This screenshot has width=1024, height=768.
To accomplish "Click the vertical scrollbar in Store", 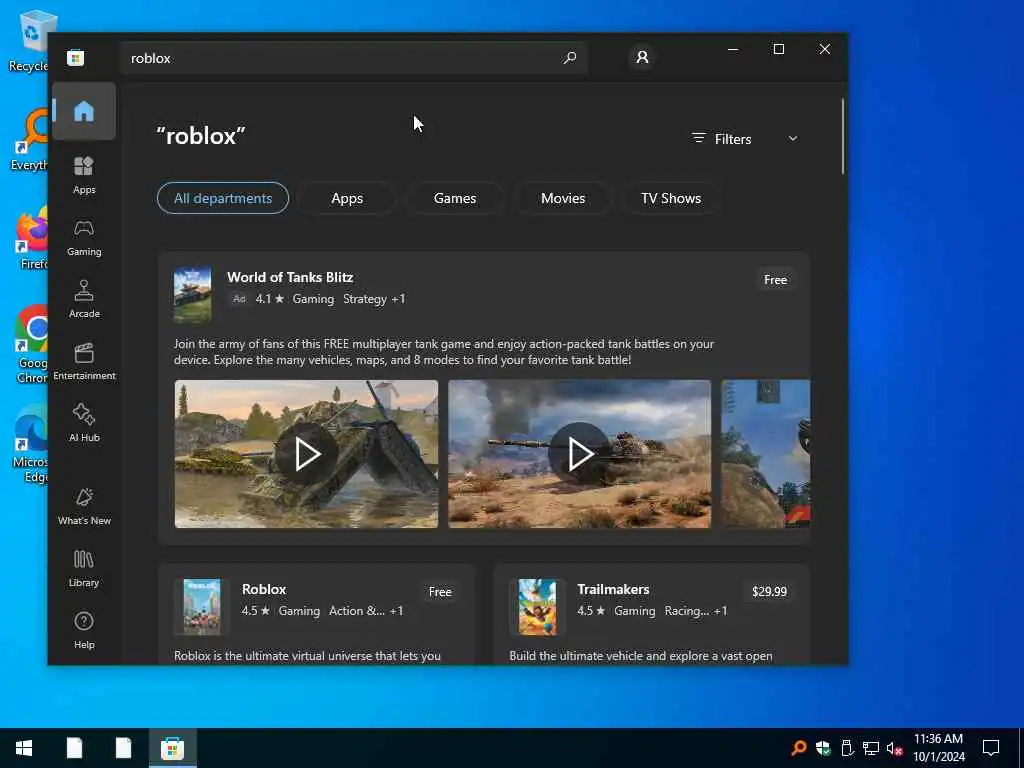I will [x=843, y=136].
